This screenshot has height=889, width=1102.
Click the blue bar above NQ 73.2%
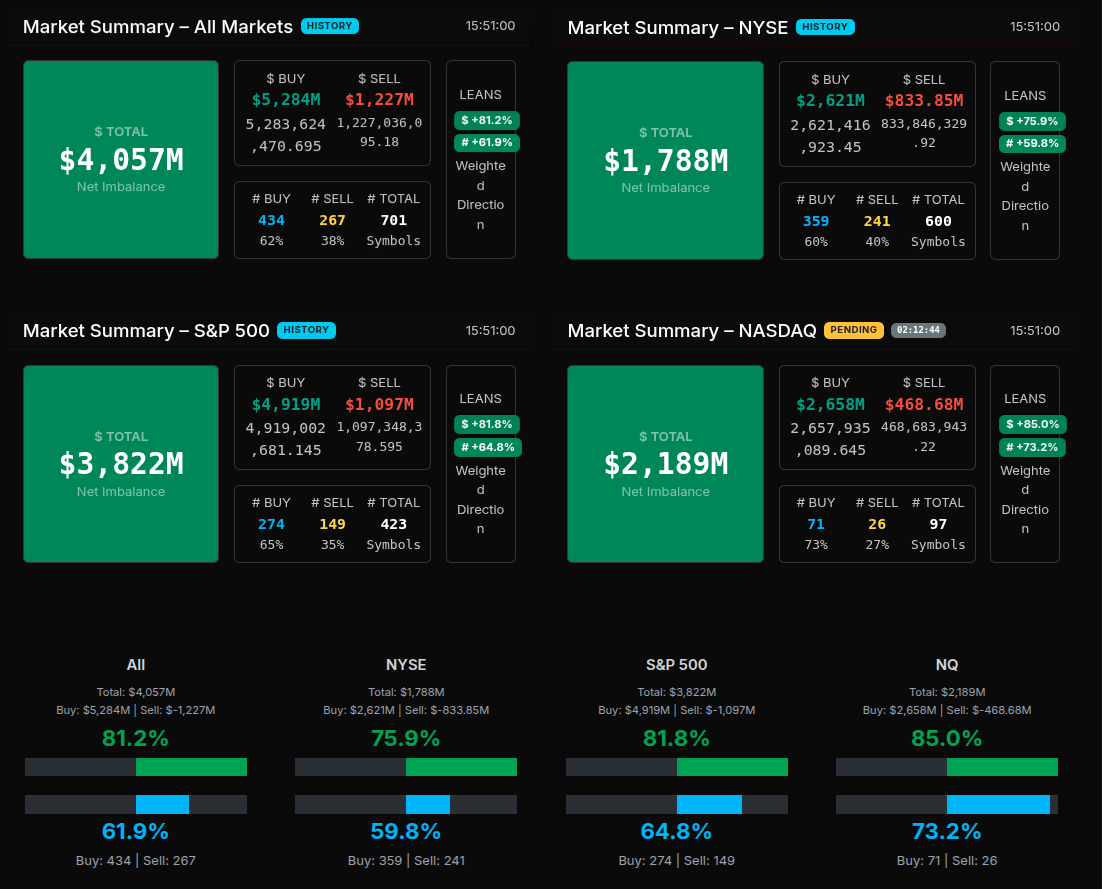[x=998, y=804]
